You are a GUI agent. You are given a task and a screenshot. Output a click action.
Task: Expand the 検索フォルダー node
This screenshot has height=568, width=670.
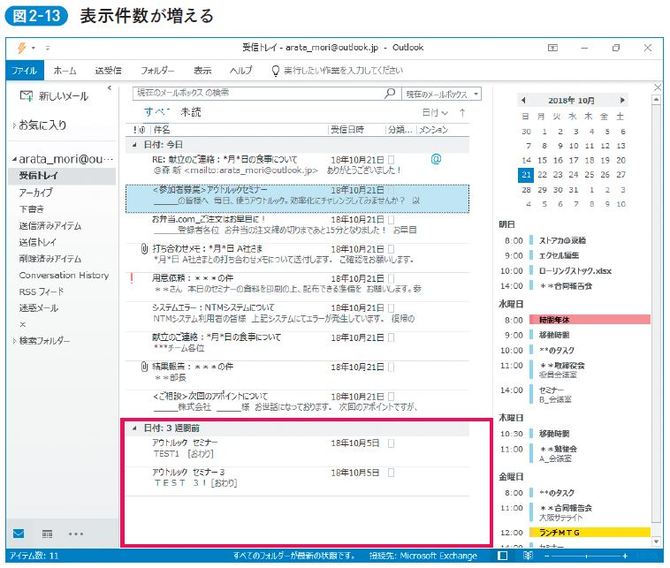(x=15, y=341)
